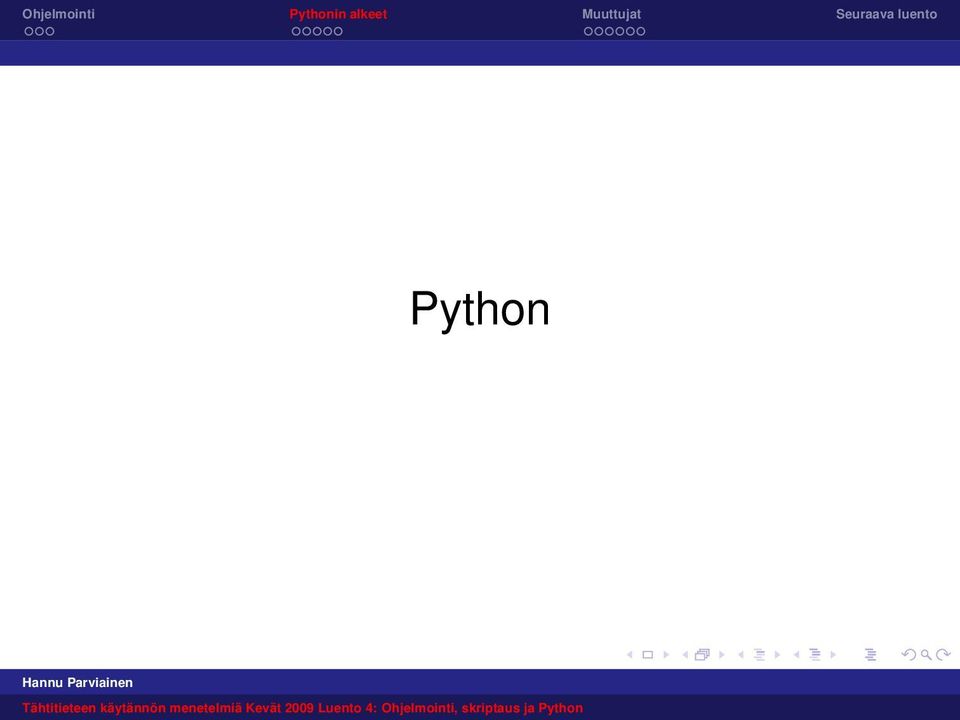The width and height of the screenshot is (960, 720).
Task: Select fourth slide circle under Pythonin alkeet
Action: [x=328, y=31]
